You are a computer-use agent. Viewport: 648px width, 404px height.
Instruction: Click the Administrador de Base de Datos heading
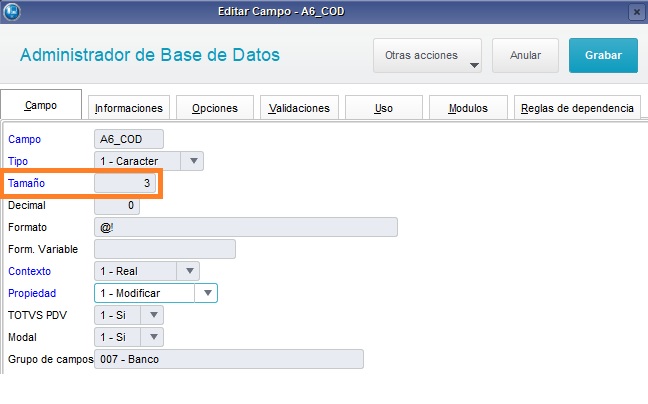(x=150, y=55)
